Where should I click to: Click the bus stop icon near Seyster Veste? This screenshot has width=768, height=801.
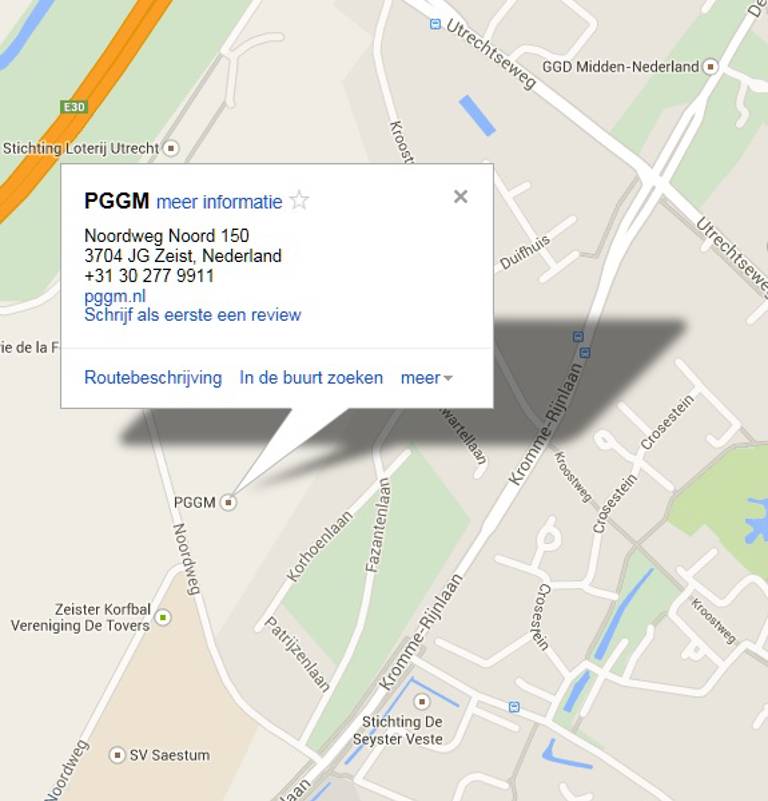click(x=514, y=706)
